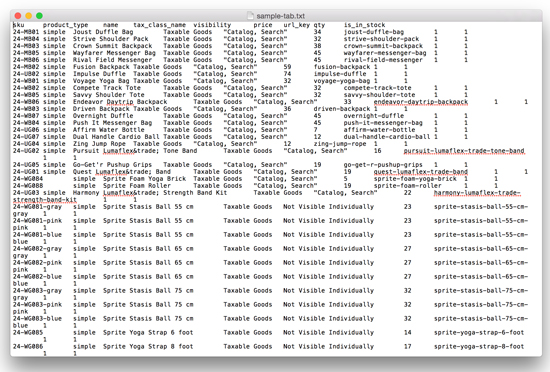Viewport: 550px width, 372px height.
Task: Click the name 'Overnight Duffle'
Action: point(103,116)
